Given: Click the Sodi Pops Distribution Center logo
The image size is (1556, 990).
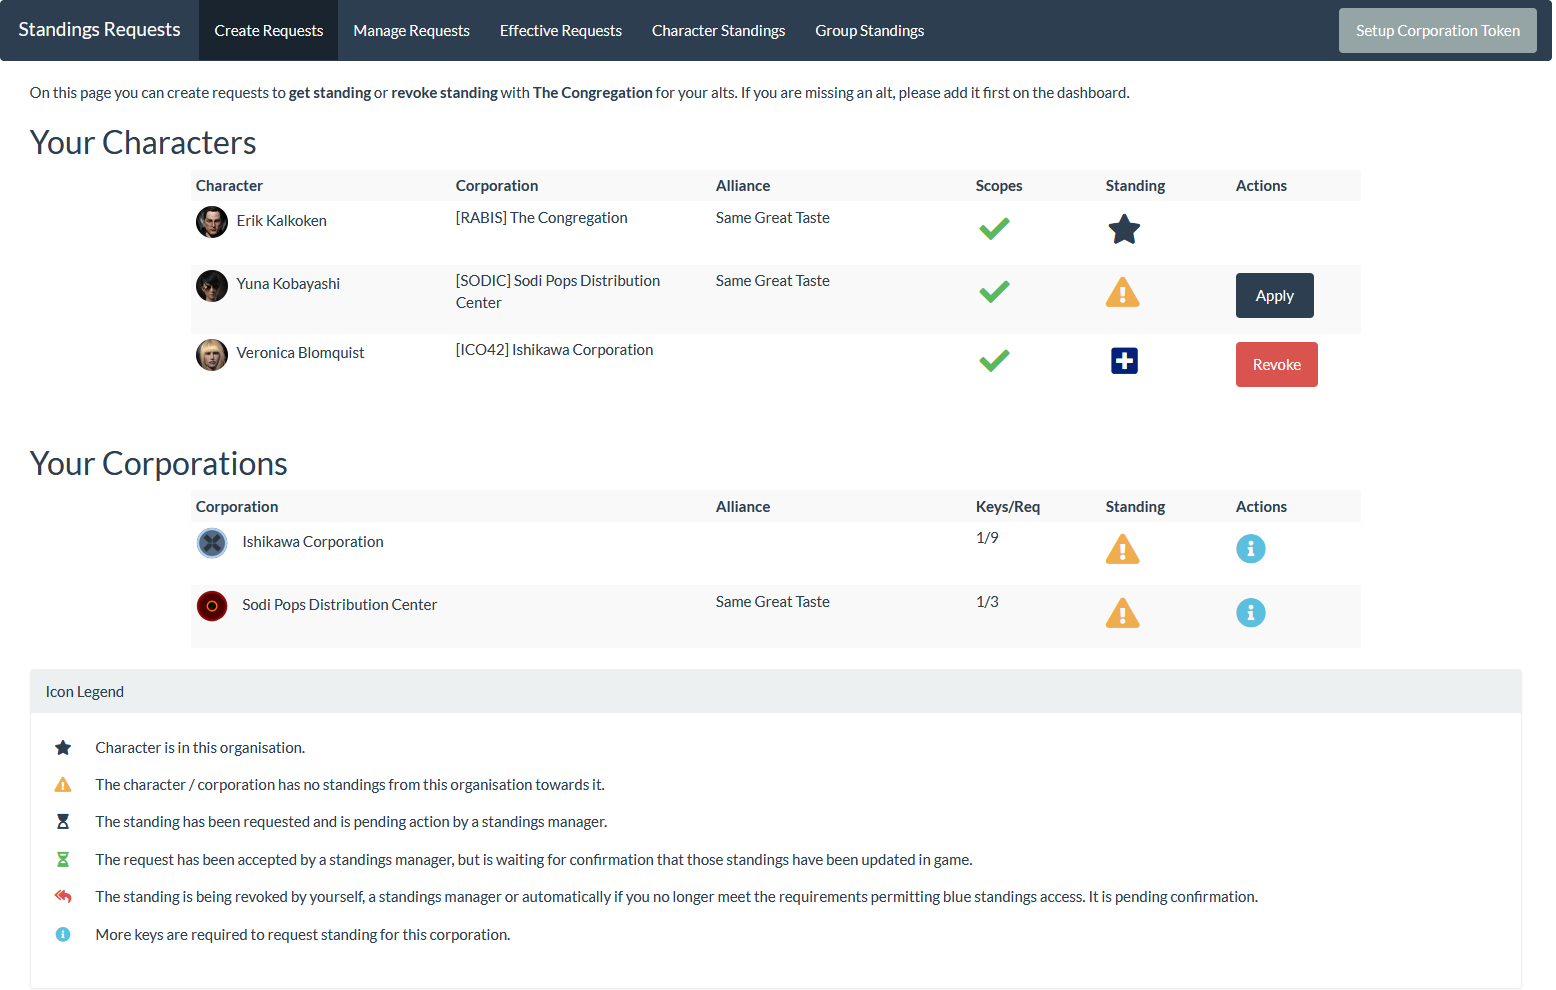Looking at the screenshot, I should [212, 606].
